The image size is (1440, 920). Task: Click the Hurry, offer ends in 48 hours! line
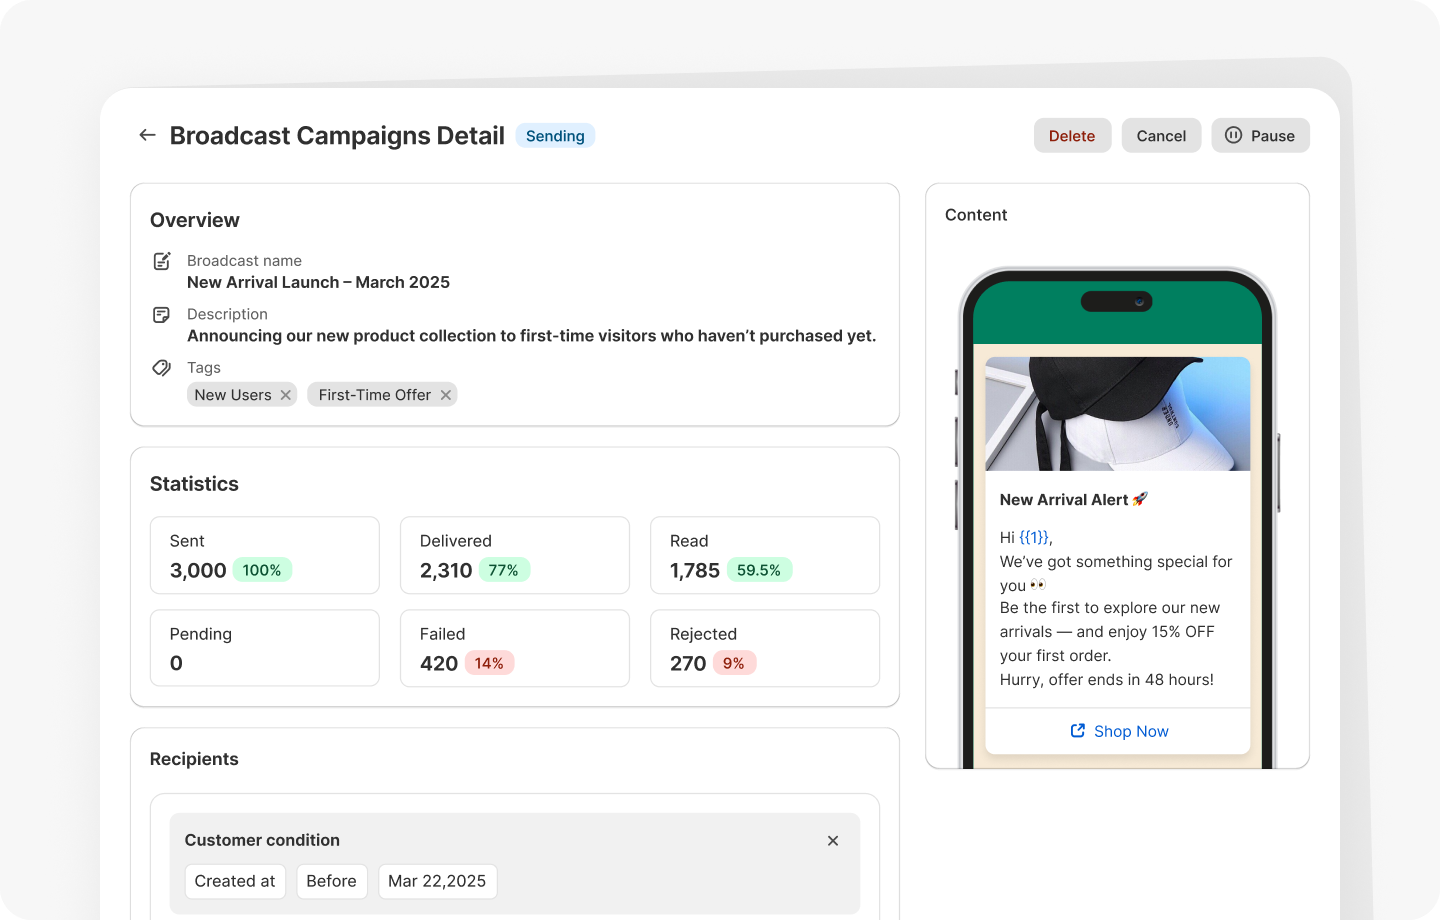click(1107, 680)
